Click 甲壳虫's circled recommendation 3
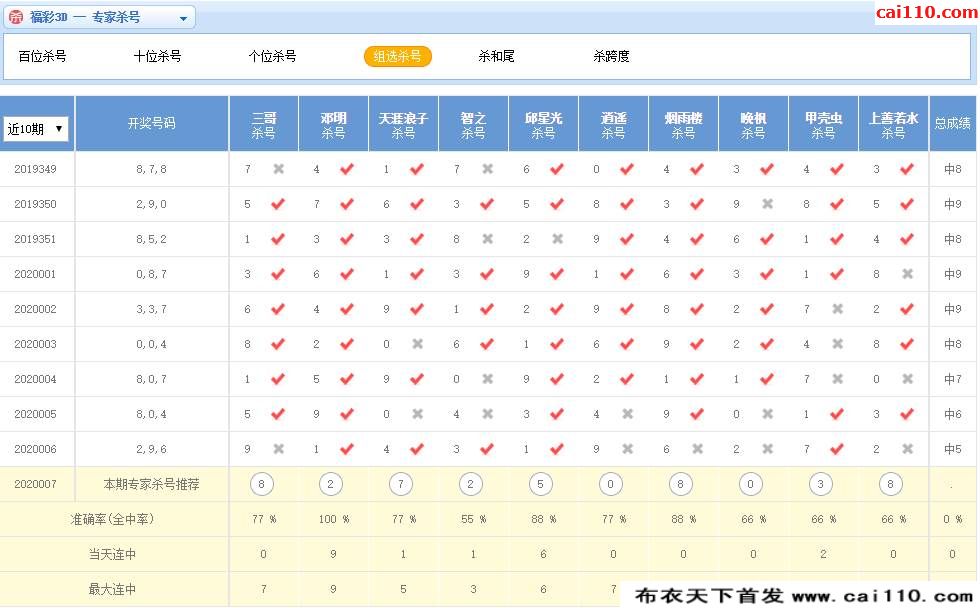The width and height of the screenshot is (980, 608). click(x=821, y=484)
